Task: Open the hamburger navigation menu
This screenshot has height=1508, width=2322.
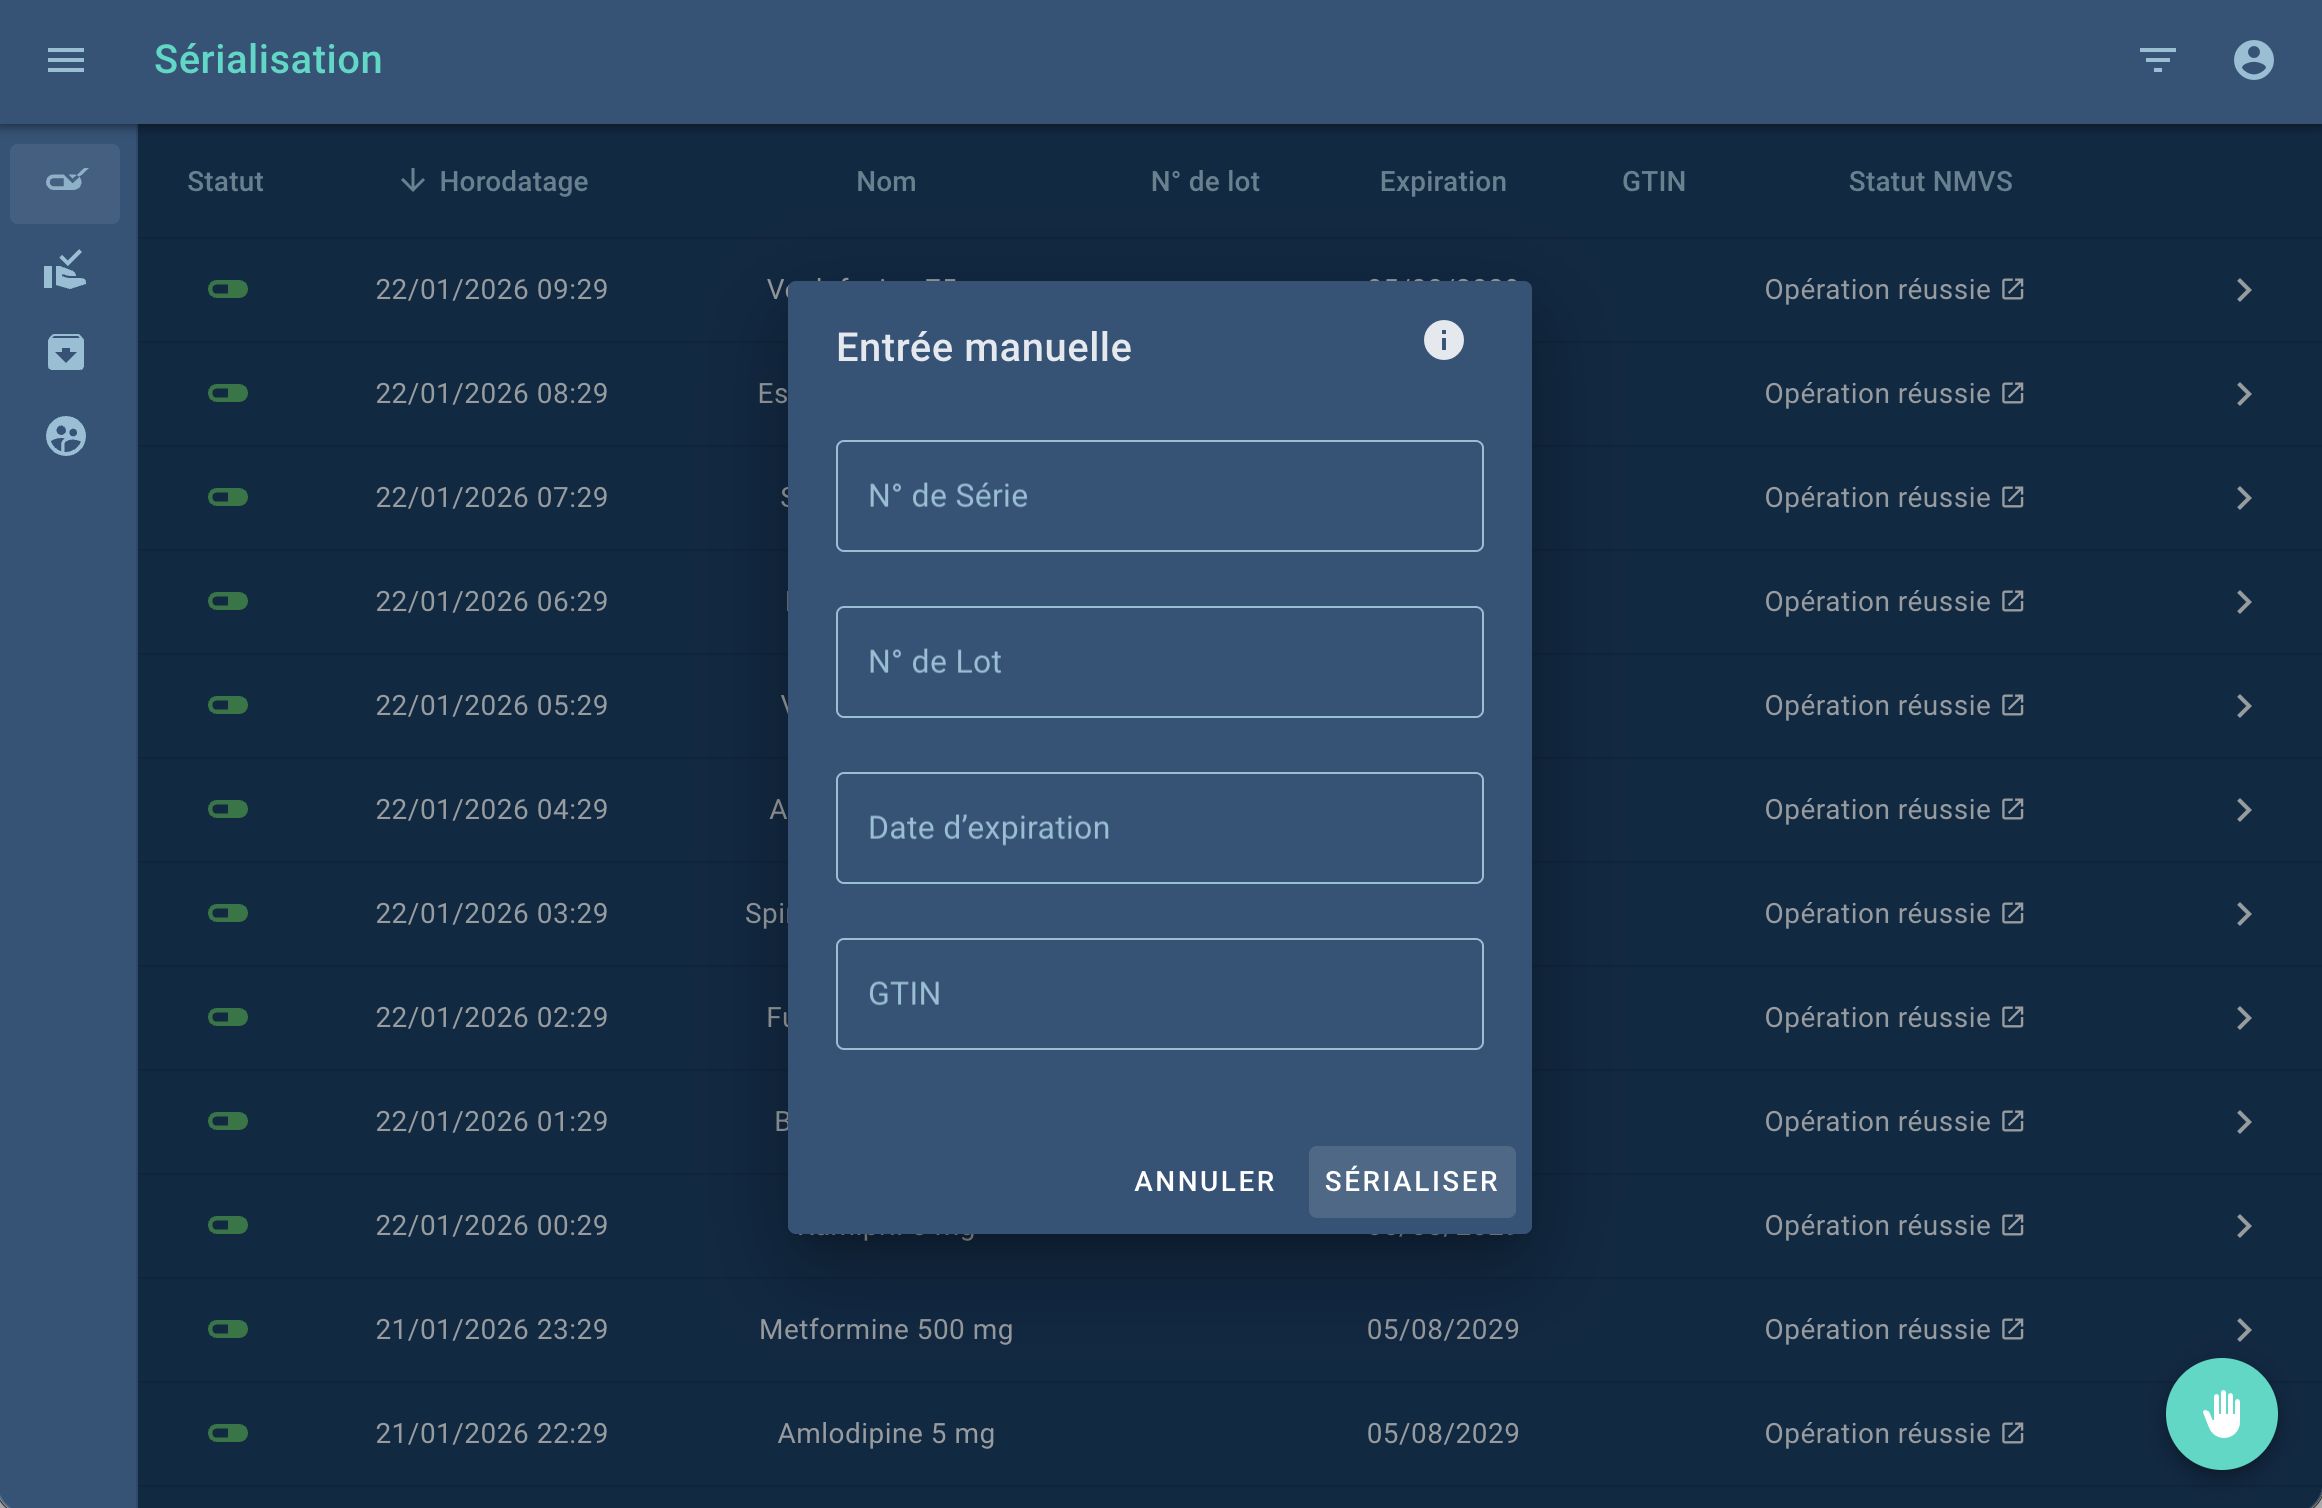Action: pos(66,61)
